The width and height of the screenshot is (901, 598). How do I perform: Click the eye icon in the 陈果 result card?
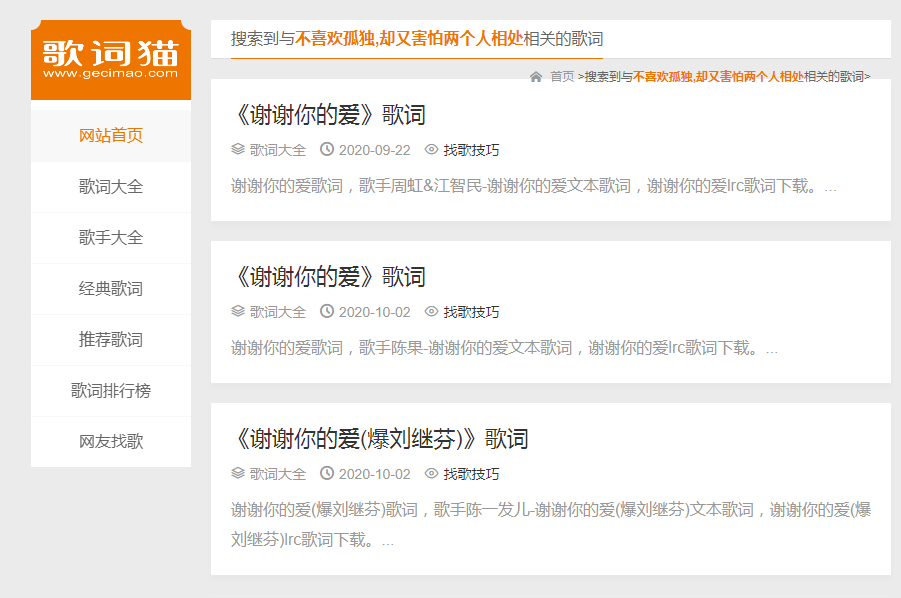(431, 311)
